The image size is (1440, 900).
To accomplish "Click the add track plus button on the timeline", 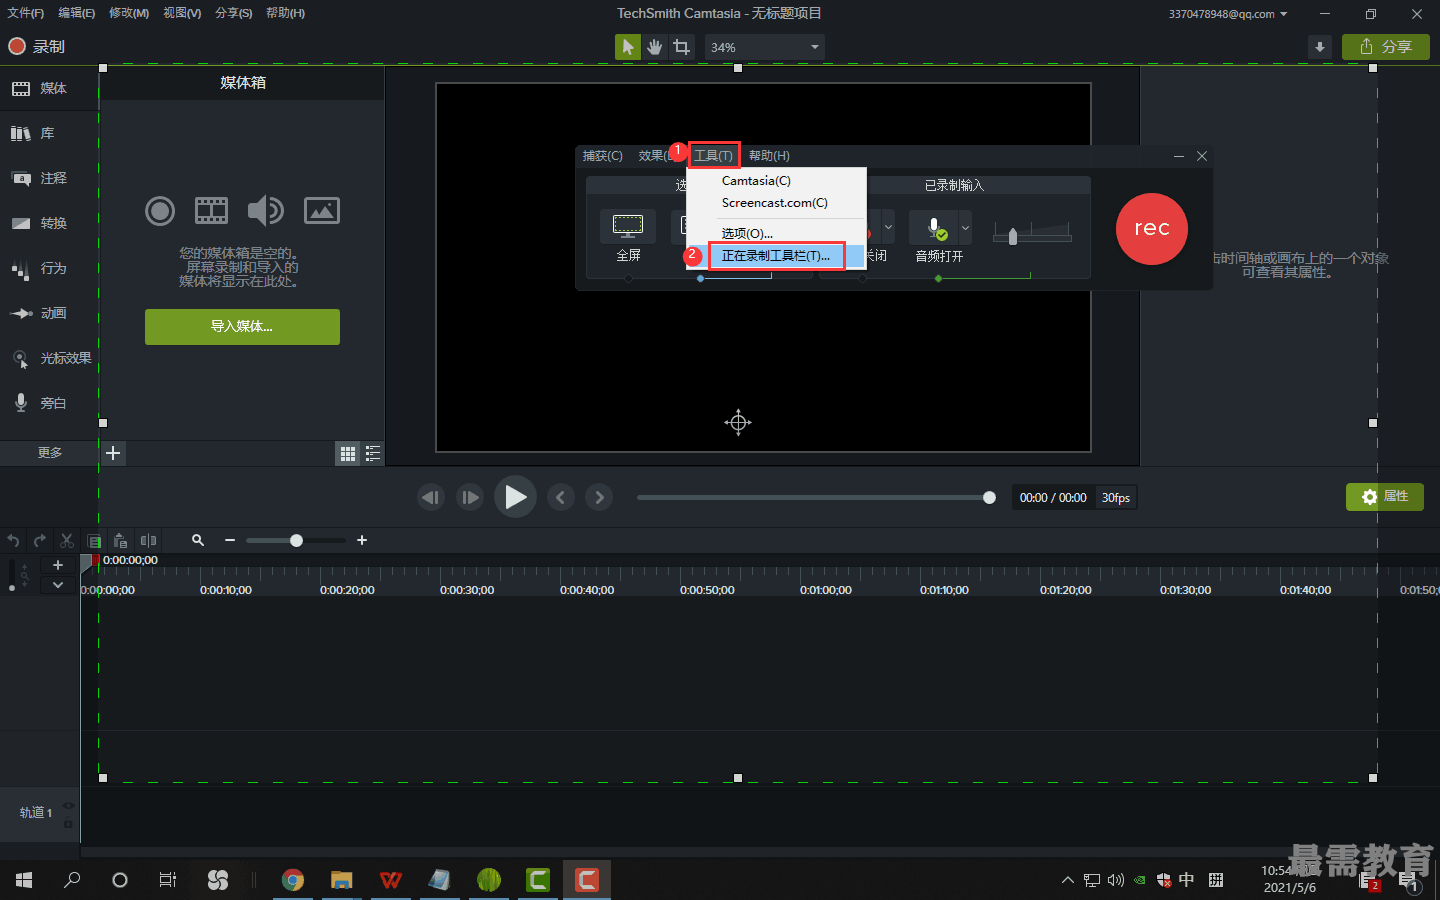I will pyautogui.click(x=58, y=565).
